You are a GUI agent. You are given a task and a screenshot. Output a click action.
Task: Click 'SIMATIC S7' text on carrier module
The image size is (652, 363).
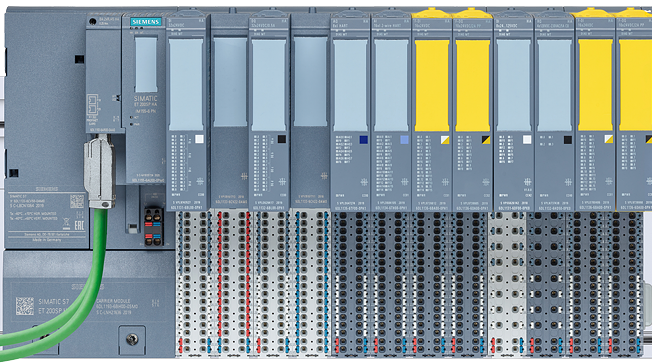[54, 301]
